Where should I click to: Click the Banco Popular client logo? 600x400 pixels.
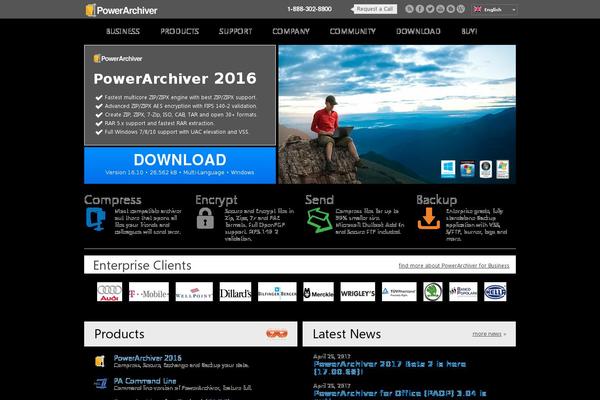pyautogui.click(x=463, y=292)
